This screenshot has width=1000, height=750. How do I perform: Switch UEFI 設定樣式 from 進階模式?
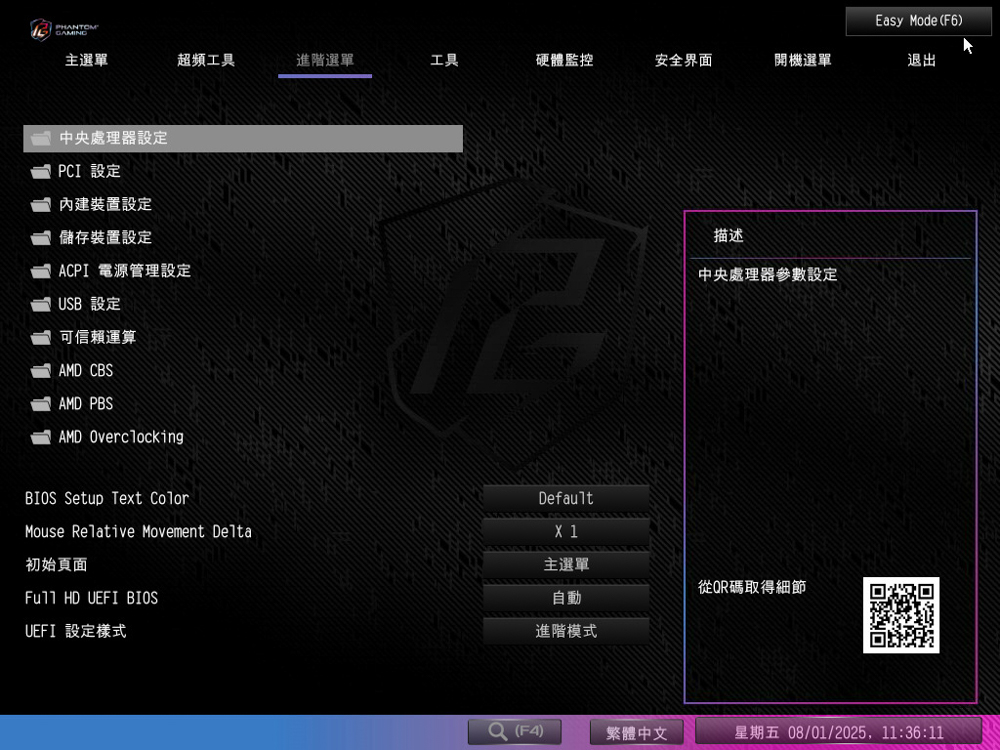tap(565, 631)
